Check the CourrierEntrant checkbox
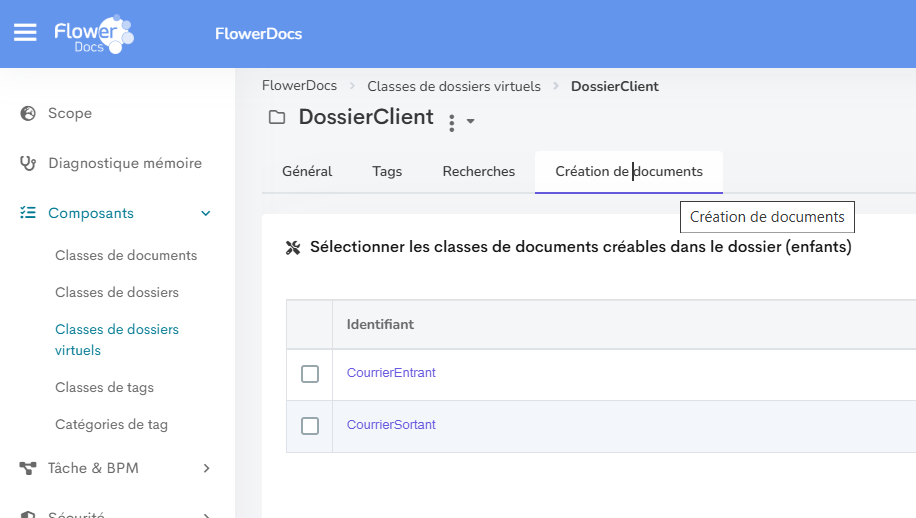Image resolution: width=916 pixels, height=518 pixels. 310,374
